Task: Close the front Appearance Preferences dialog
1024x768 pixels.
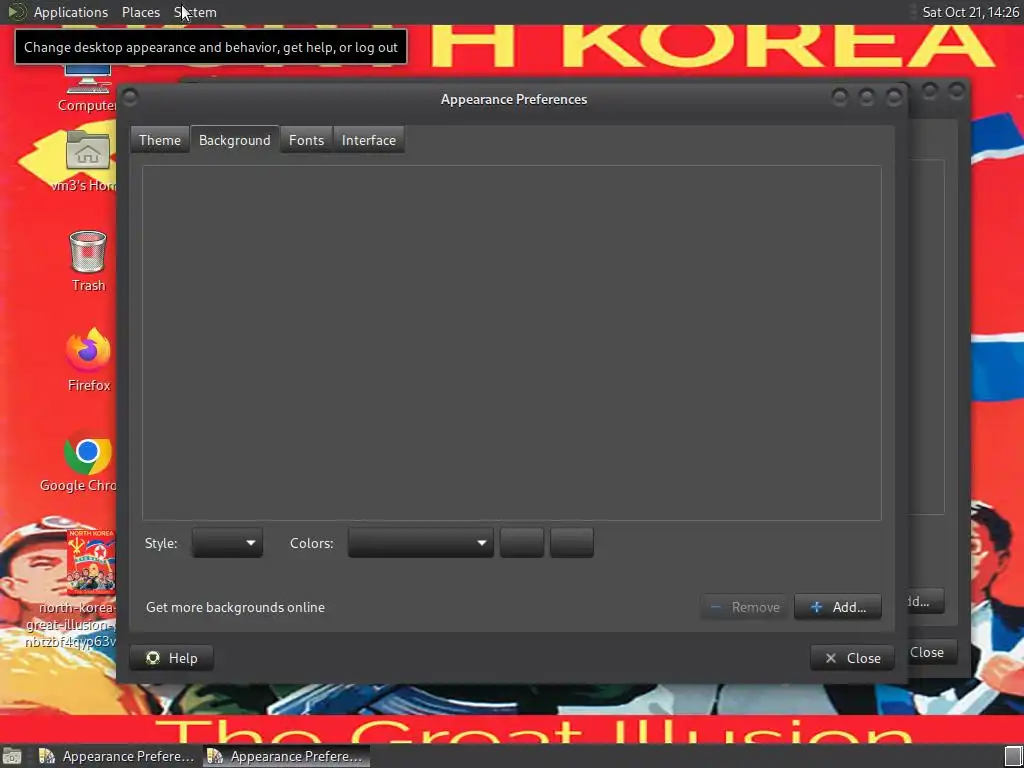Action: pos(852,658)
